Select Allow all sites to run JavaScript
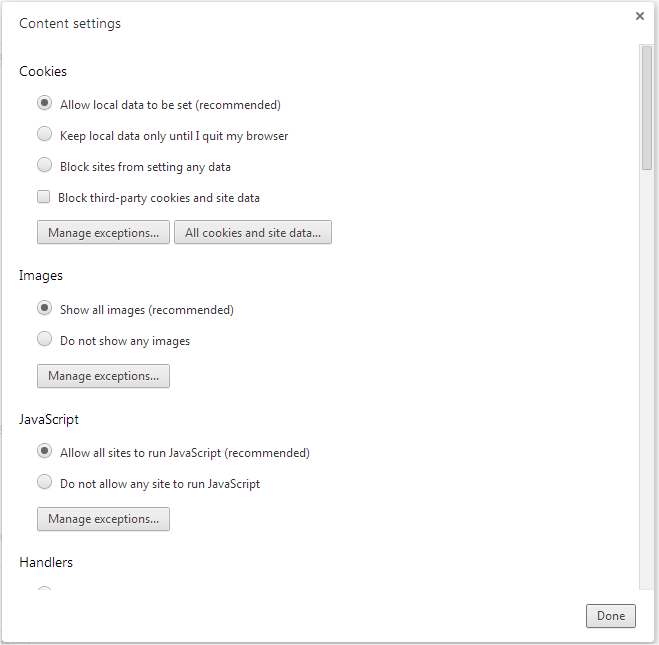Image resolution: width=659 pixels, height=645 pixels. [44, 451]
